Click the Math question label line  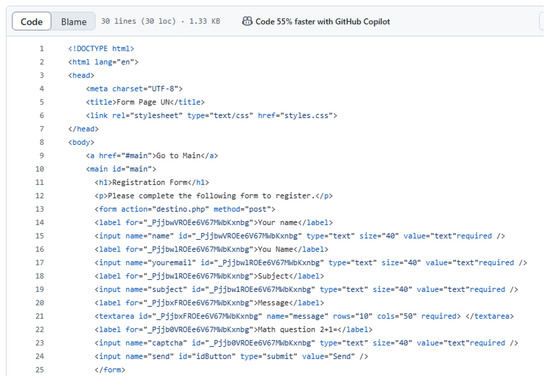point(233,329)
